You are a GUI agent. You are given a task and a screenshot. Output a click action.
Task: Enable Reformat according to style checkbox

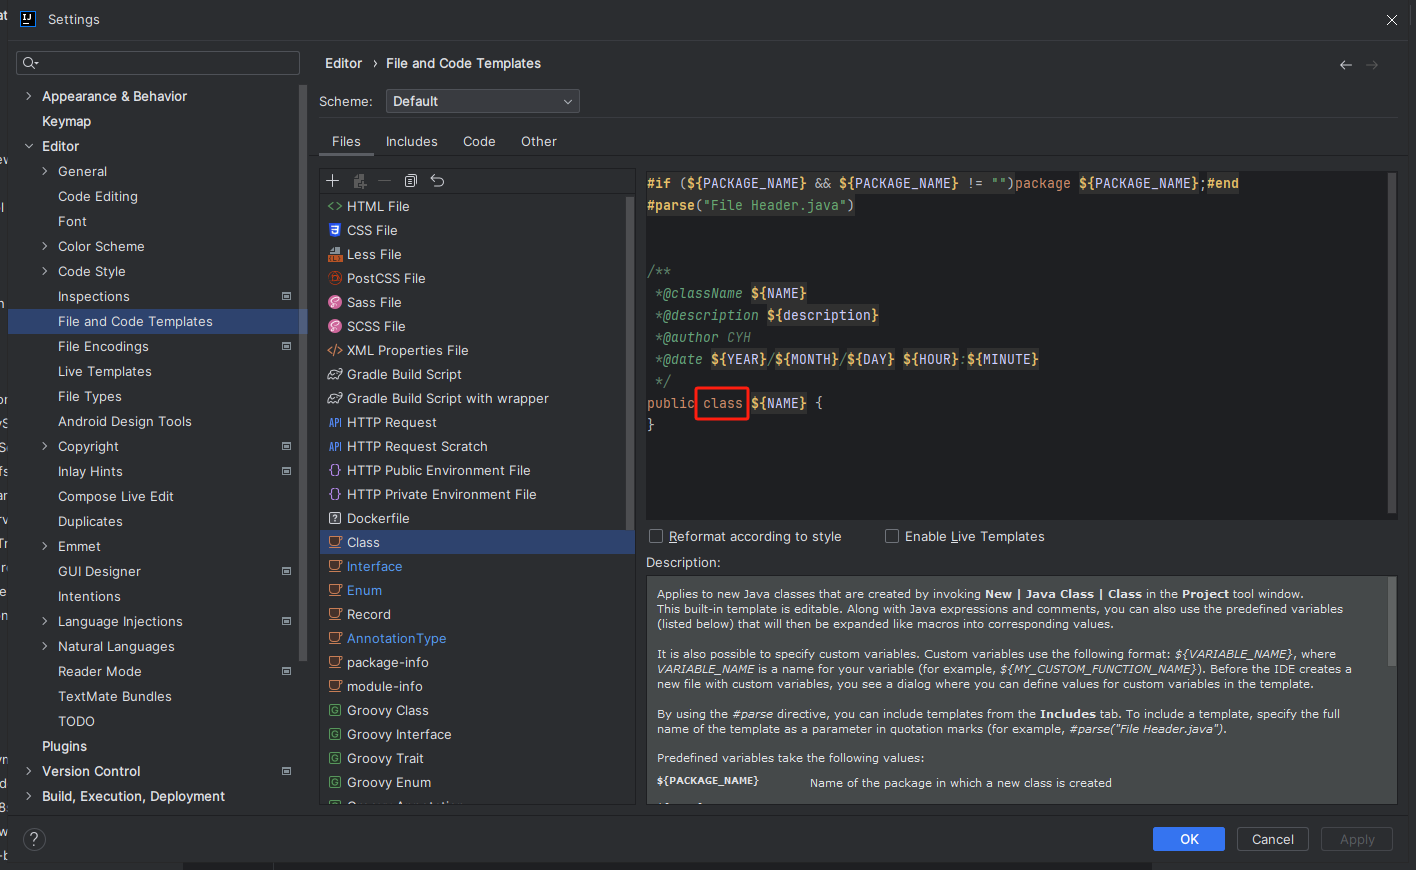656,536
